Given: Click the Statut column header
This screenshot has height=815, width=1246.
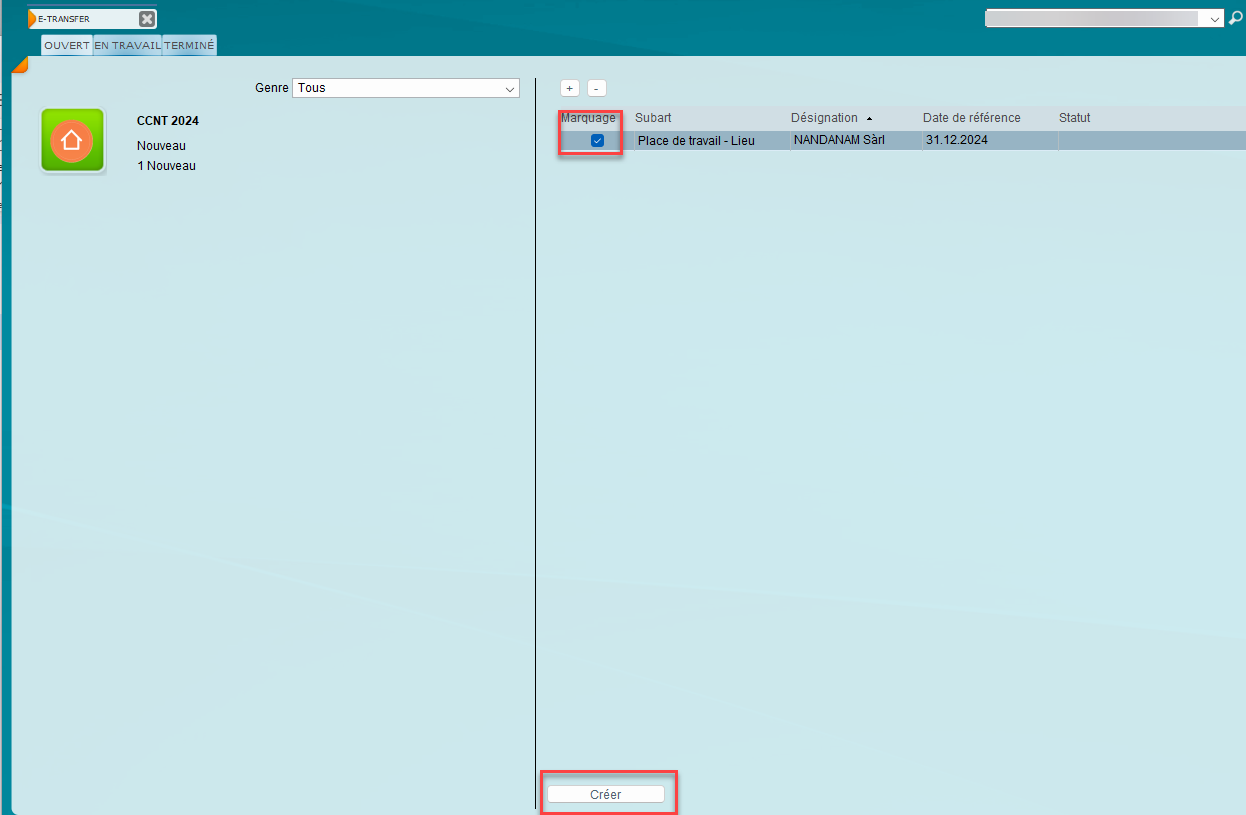Looking at the screenshot, I should pos(1074,118).
